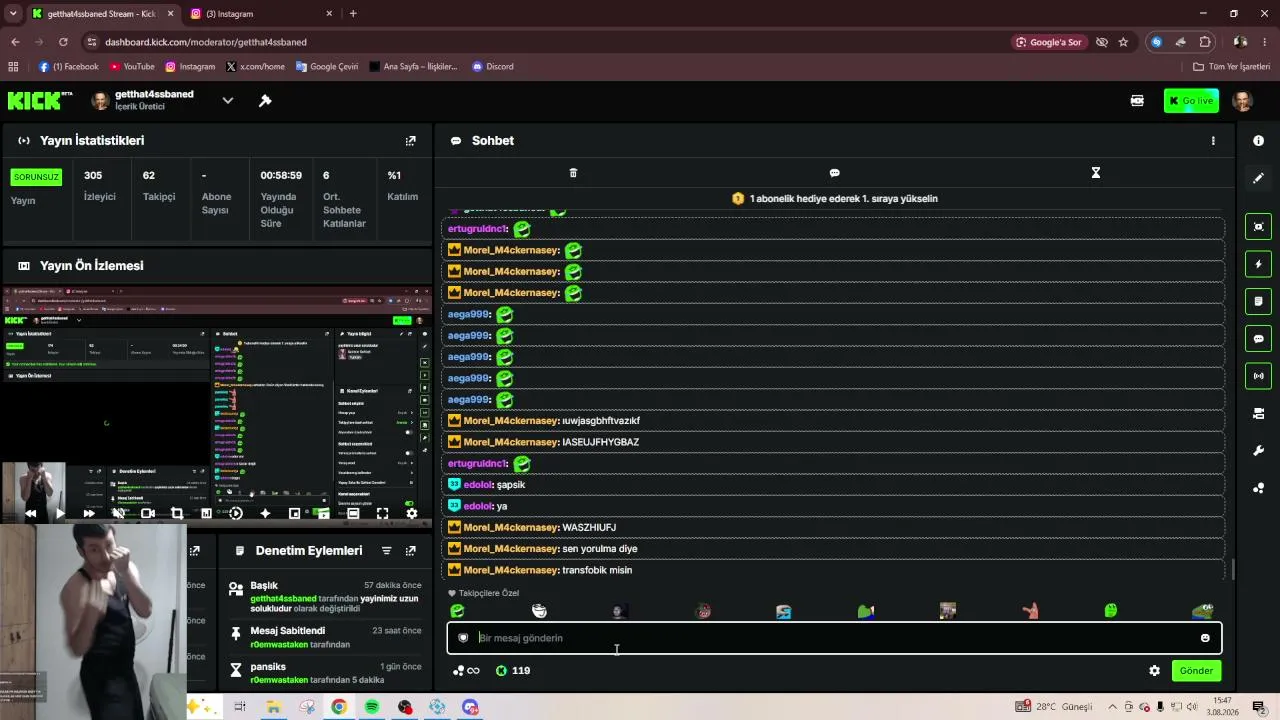This screenshot has height=720, width=1280.
Task: Click the focus frame icon in right sidebar
Action: [x=1258, y=227]
